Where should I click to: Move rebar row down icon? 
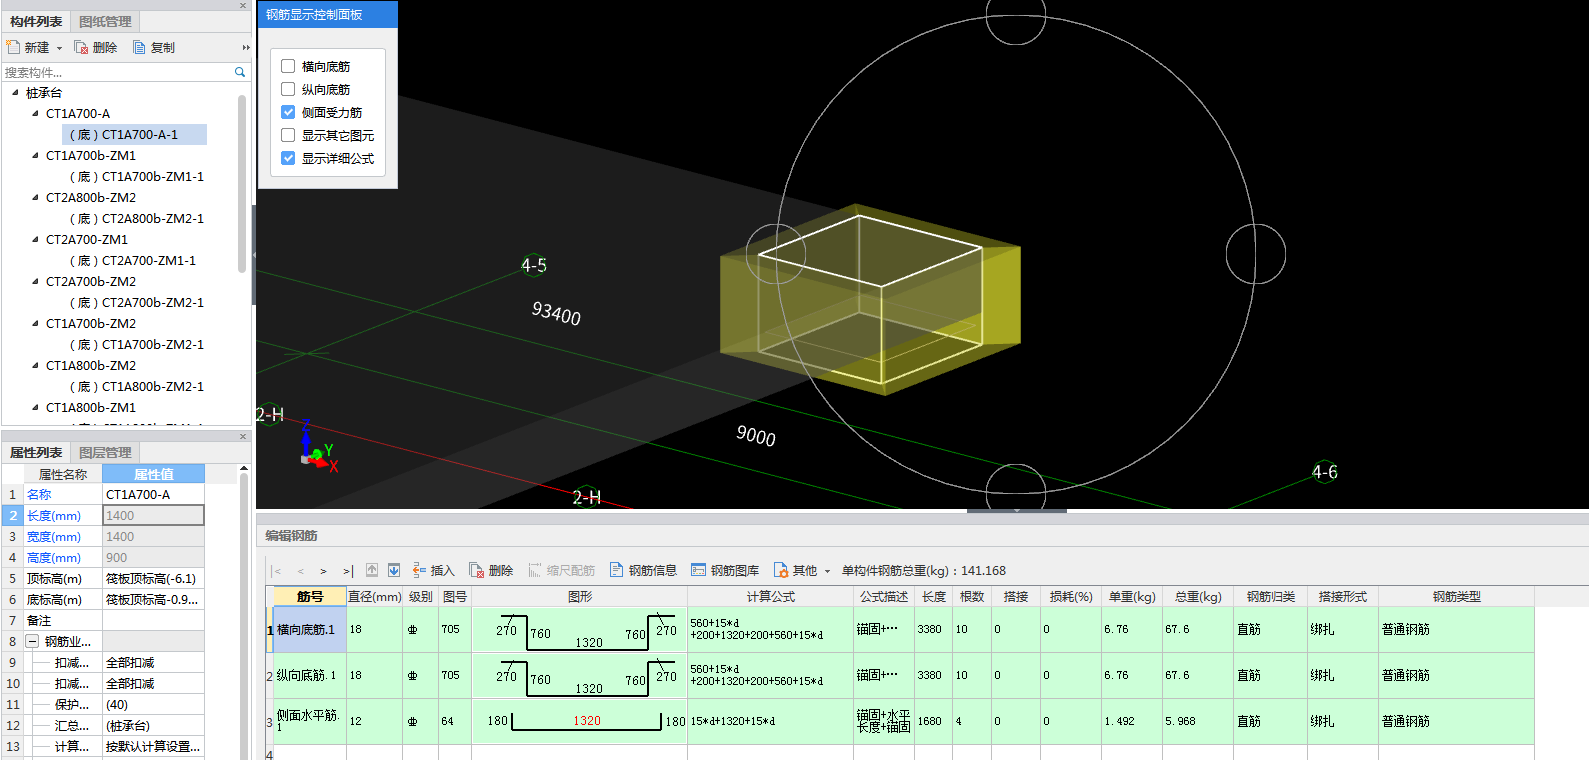tap(394, 570)
